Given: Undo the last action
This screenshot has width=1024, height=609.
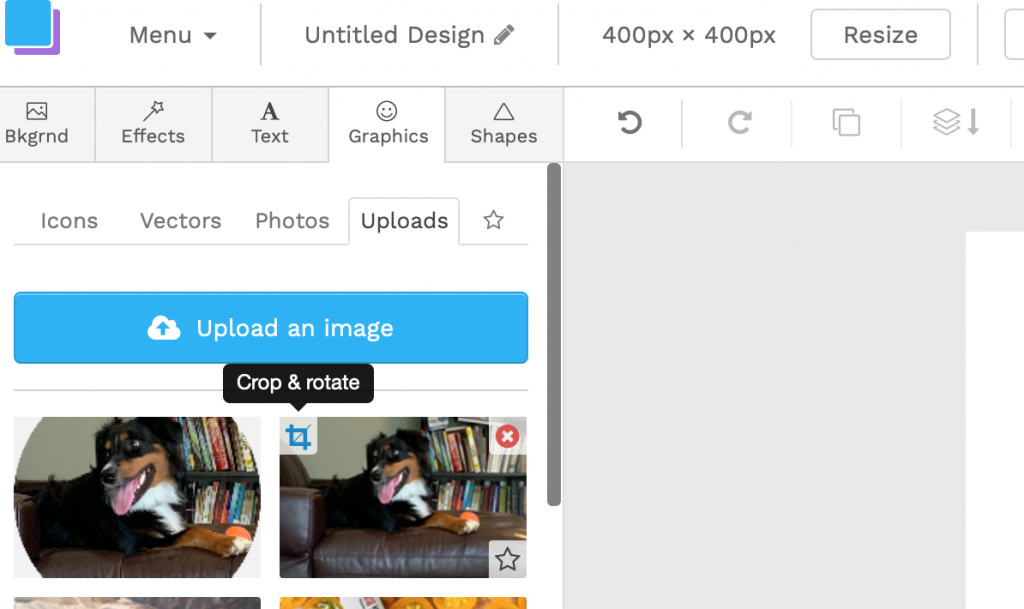Looking at the screenshot, I should [x=630, y=122].
